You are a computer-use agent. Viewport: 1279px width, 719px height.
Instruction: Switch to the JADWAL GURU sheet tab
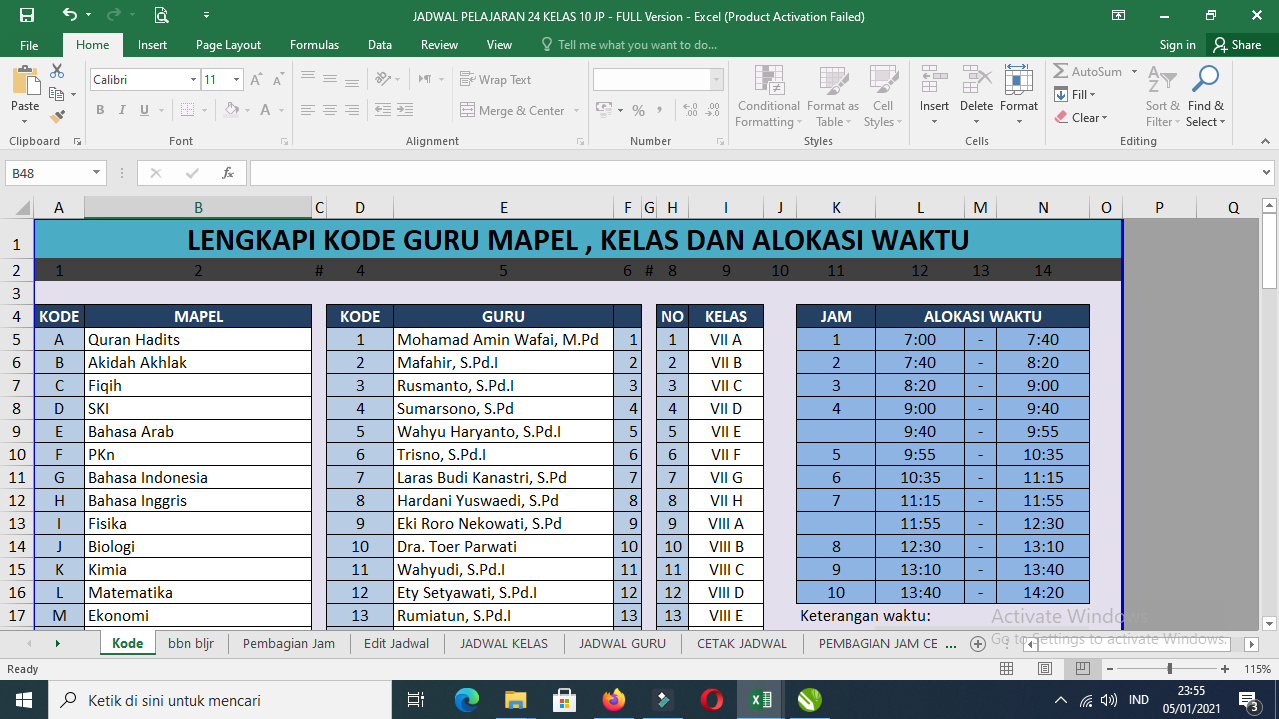point(621,644)
